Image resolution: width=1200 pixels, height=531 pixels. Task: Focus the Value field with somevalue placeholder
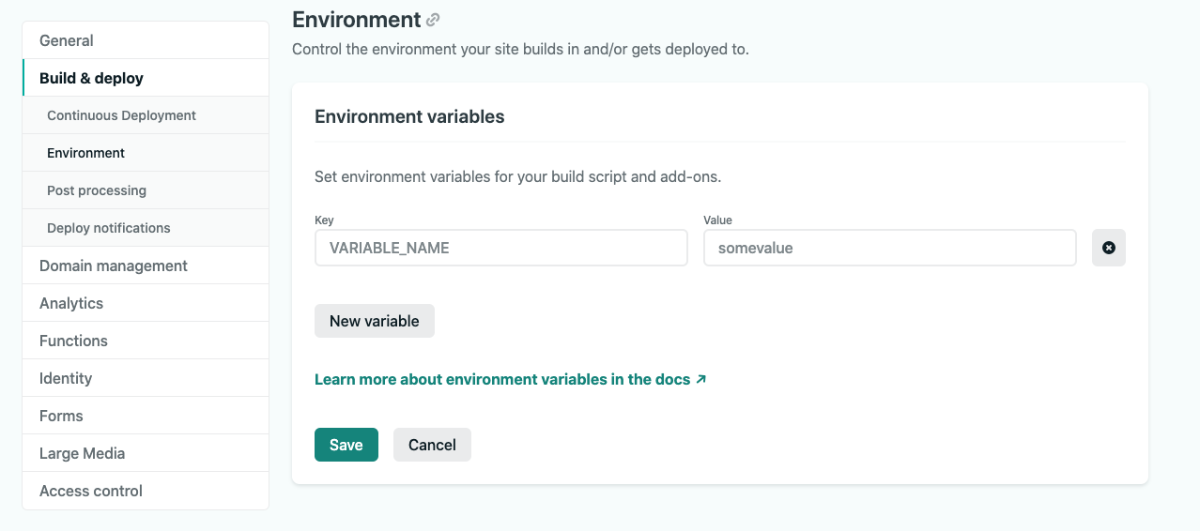[x=890, y=248]
